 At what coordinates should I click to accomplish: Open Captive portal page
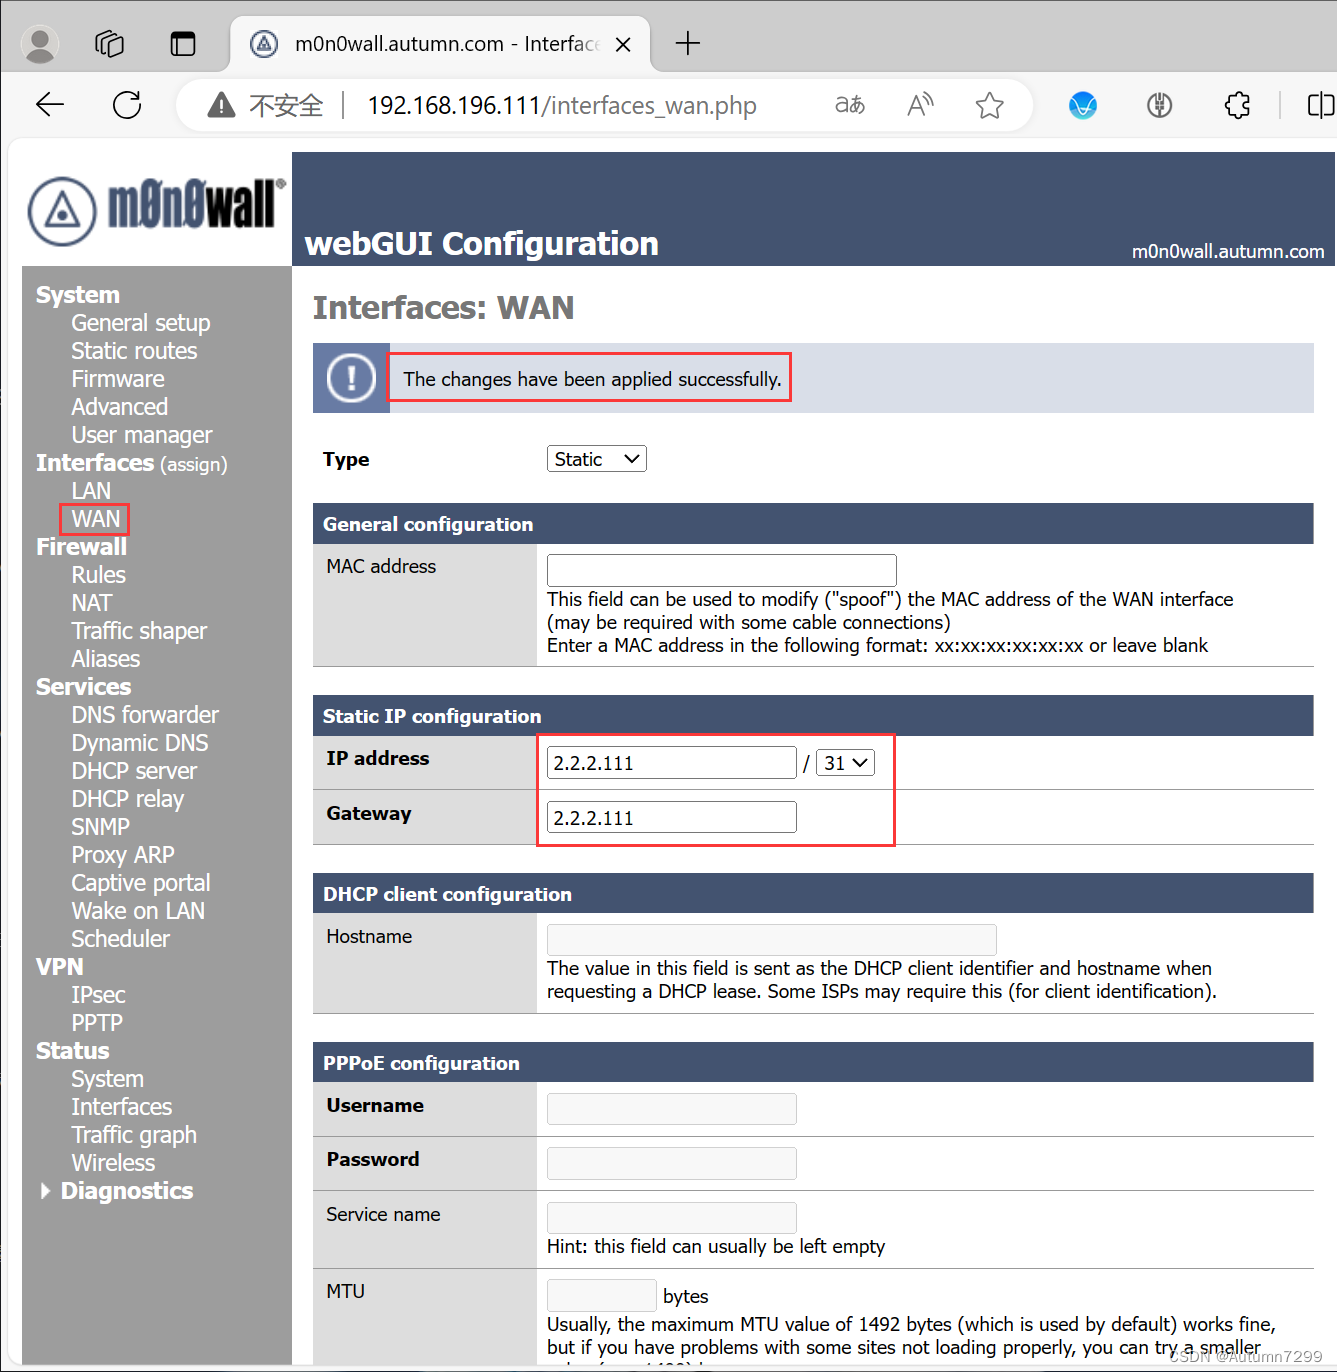pyautogui.click(x=141, y=883)
